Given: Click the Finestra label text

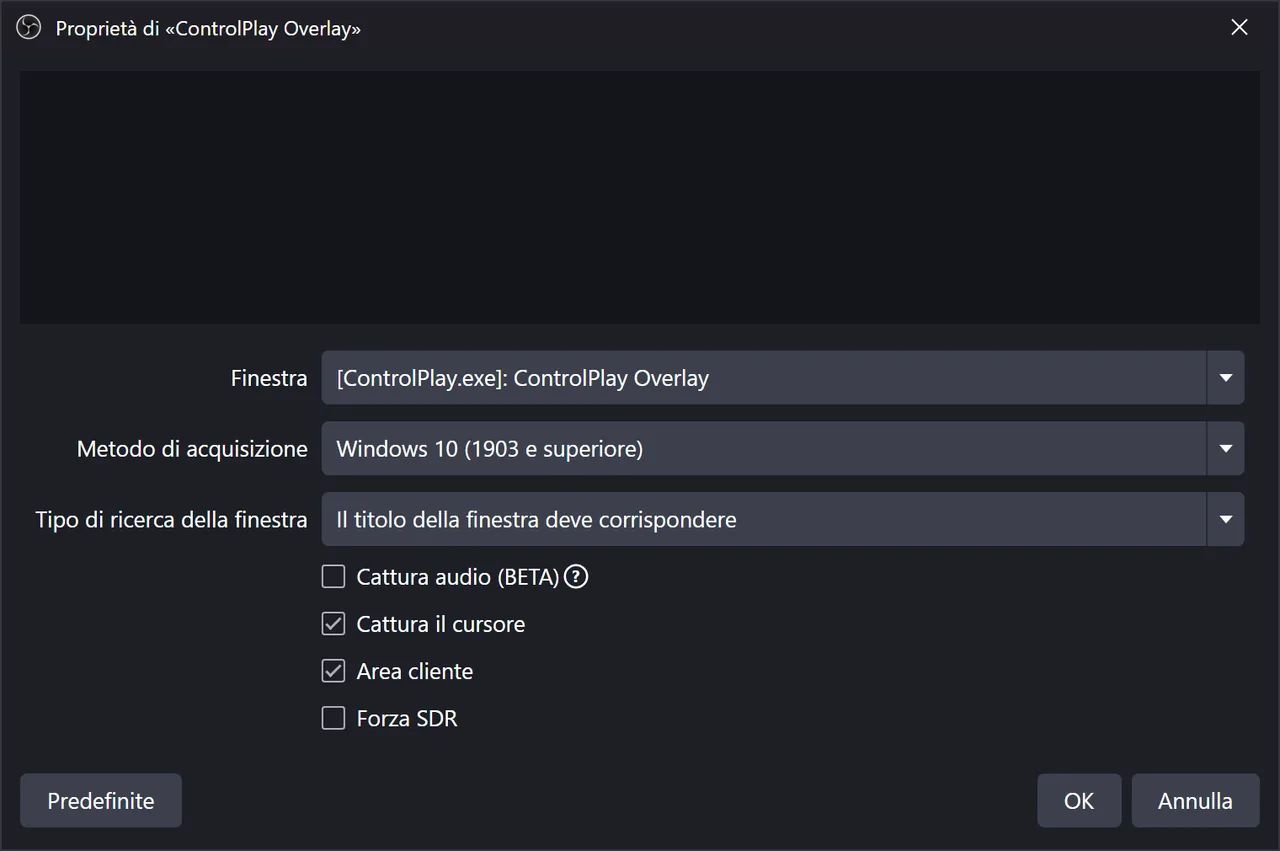Looking at the screenshot, I should (269, 378).
